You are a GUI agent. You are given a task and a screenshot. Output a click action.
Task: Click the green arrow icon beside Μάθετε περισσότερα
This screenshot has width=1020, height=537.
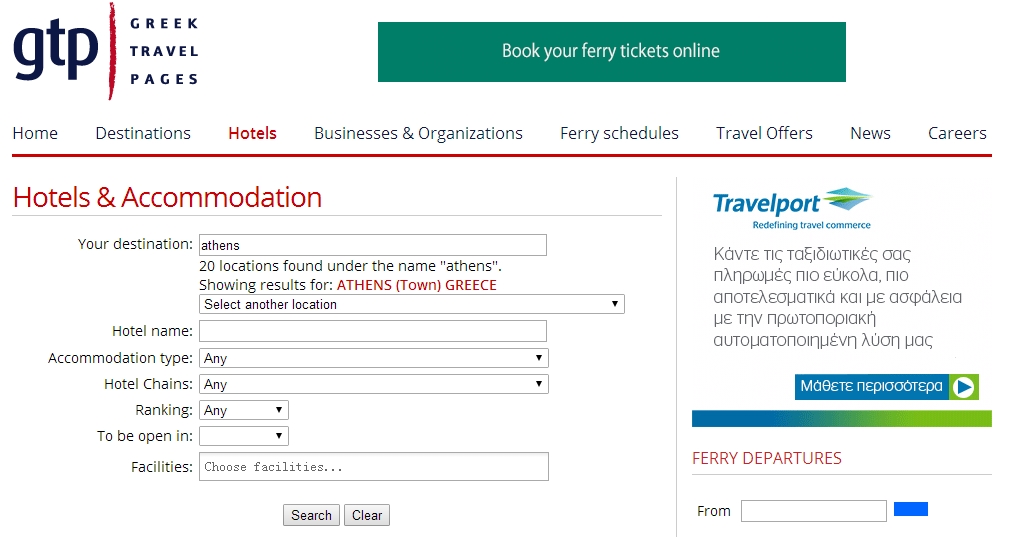point(963,387)
